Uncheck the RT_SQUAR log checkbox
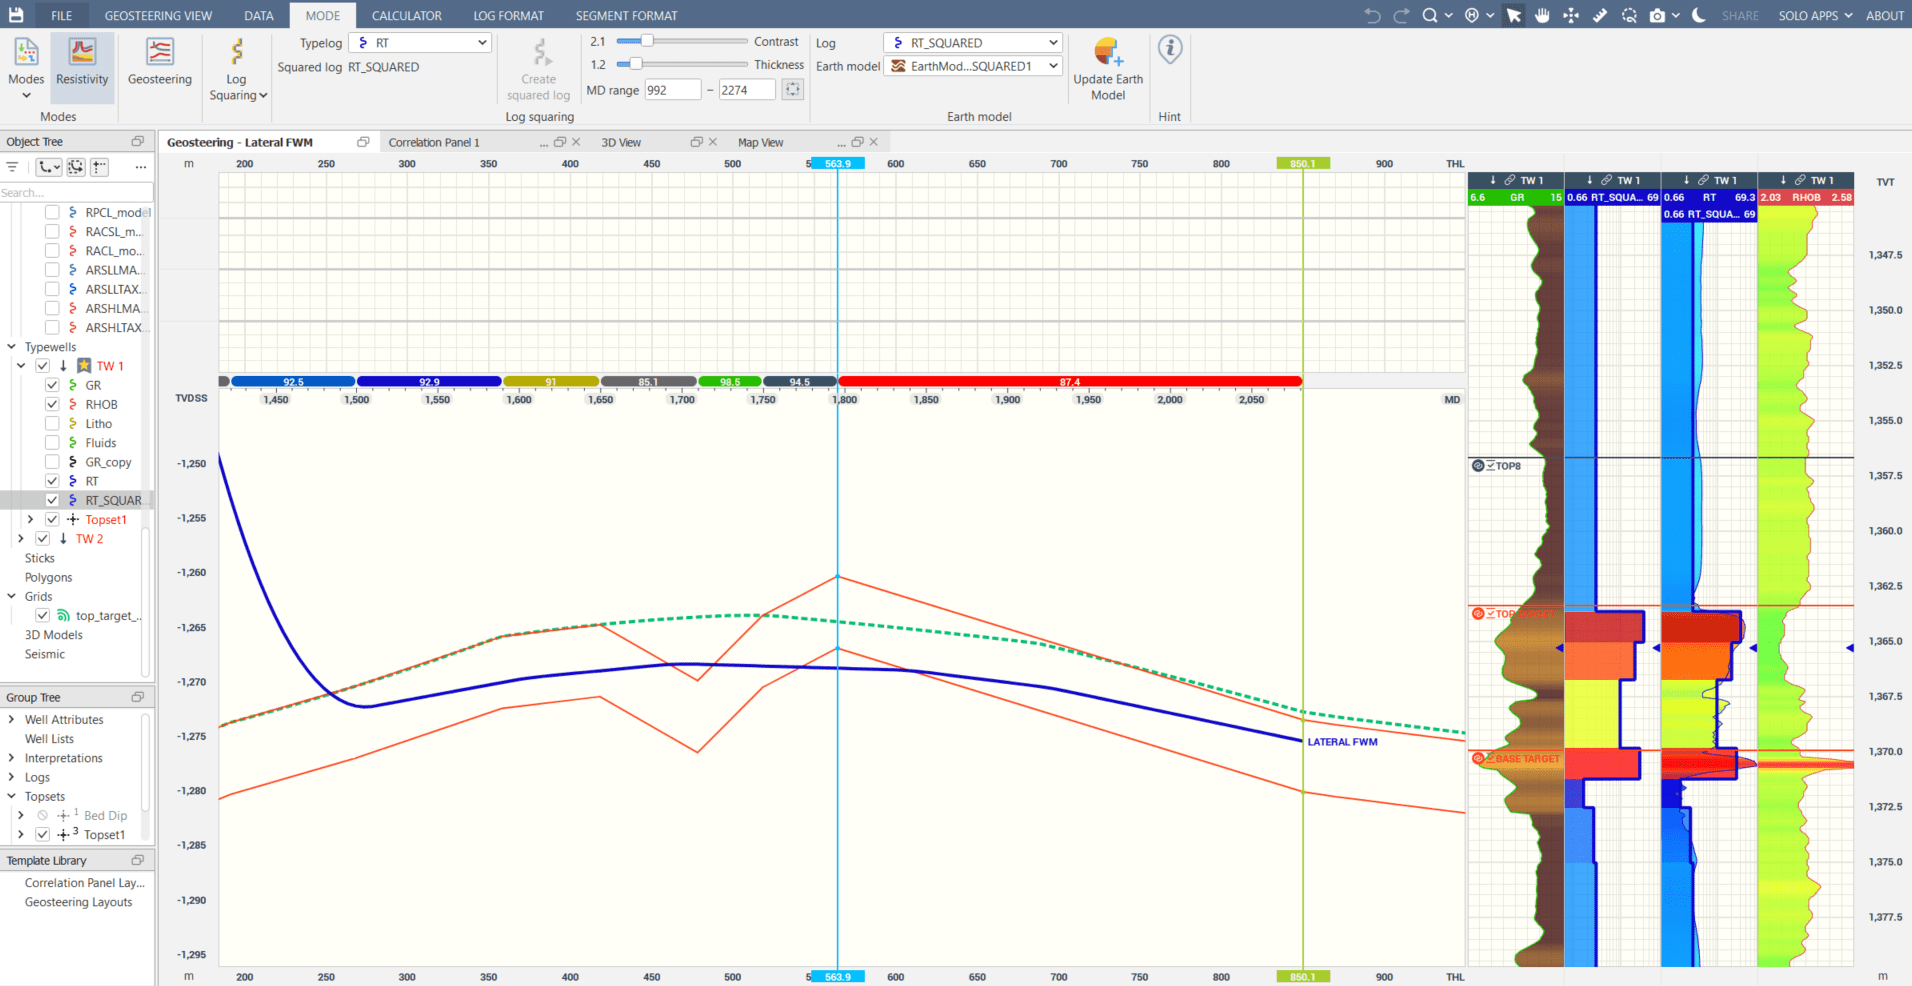Viewport: 1912px width, 986px height. pyautogui.click(x=52, y=500)
